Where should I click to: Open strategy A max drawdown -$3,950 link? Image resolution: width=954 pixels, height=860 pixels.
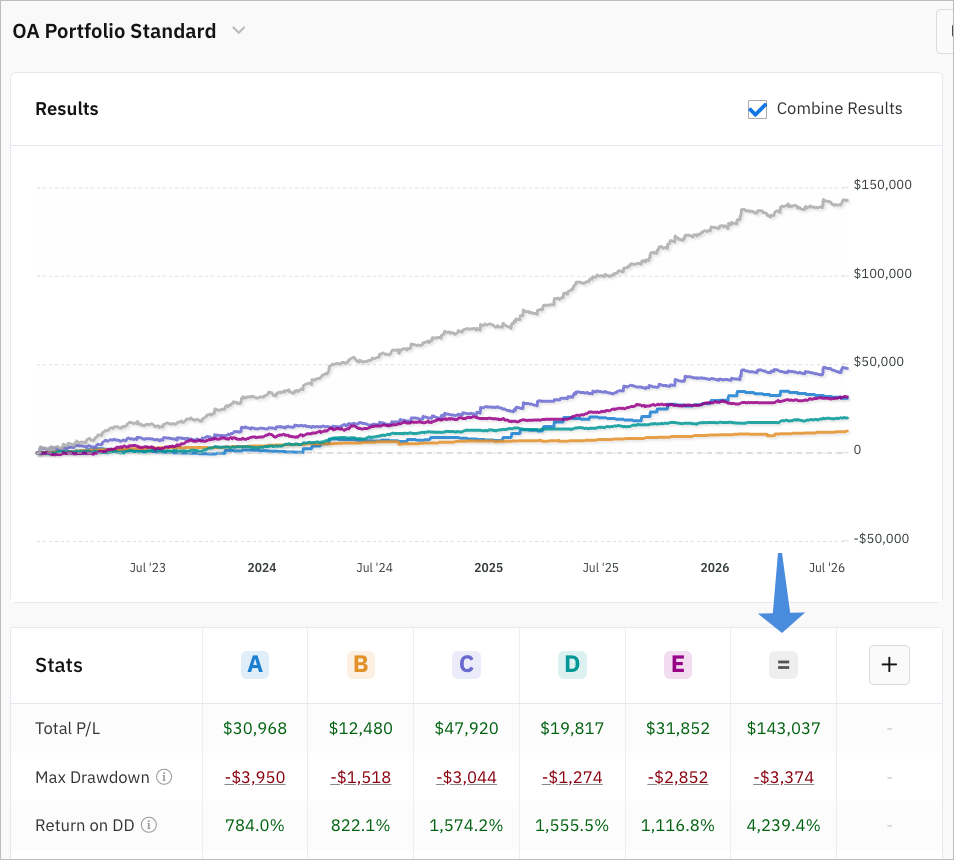(x=255, y=777)
